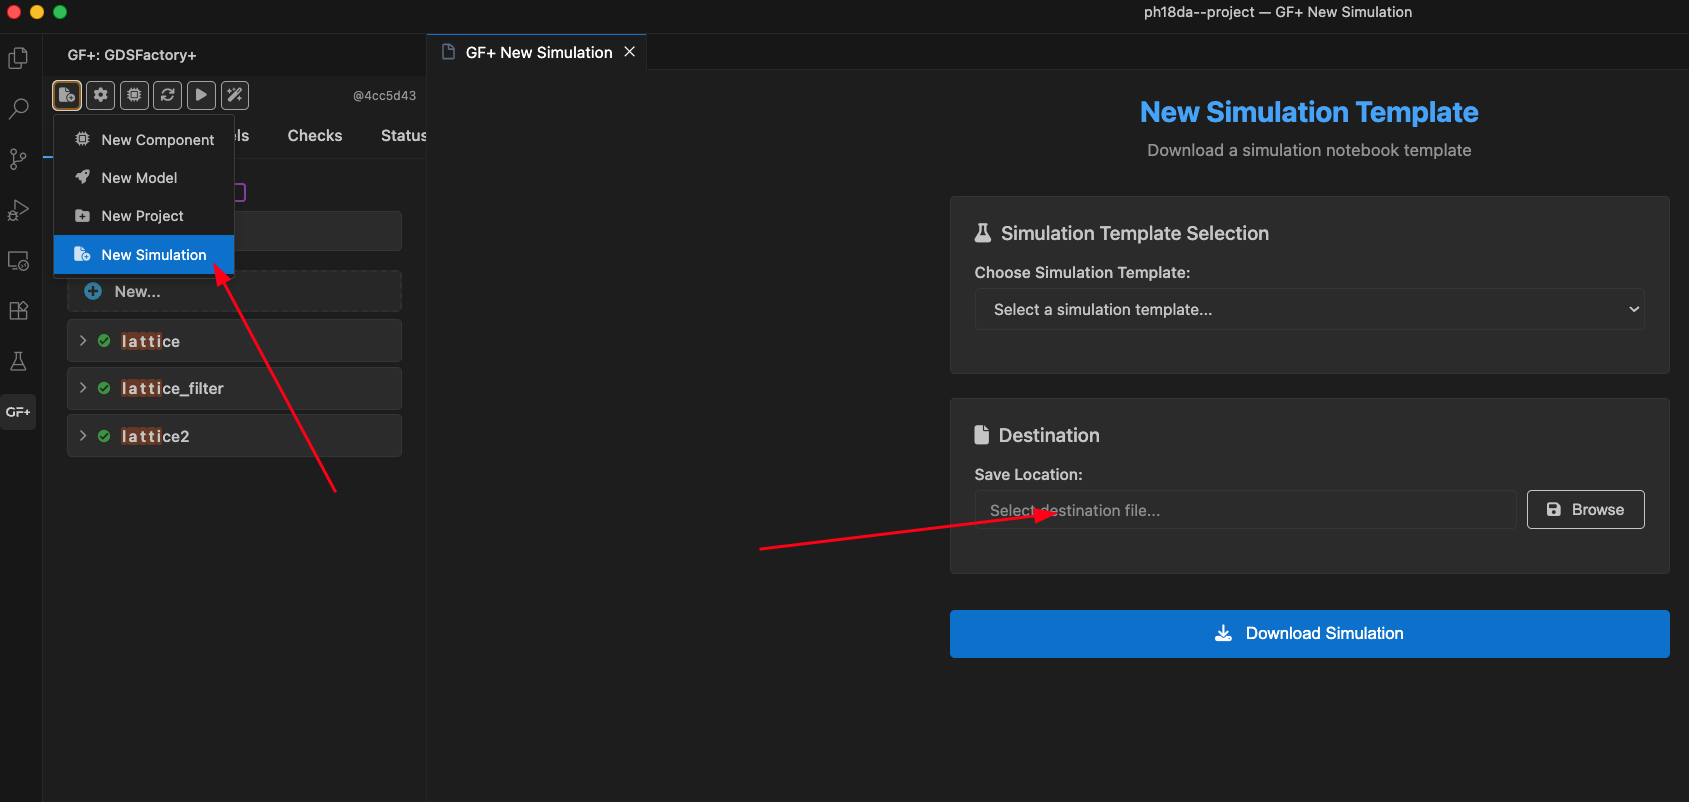Open the Search view in the activity bar
Screen dimensions: 1689x802
coord(18,108)
